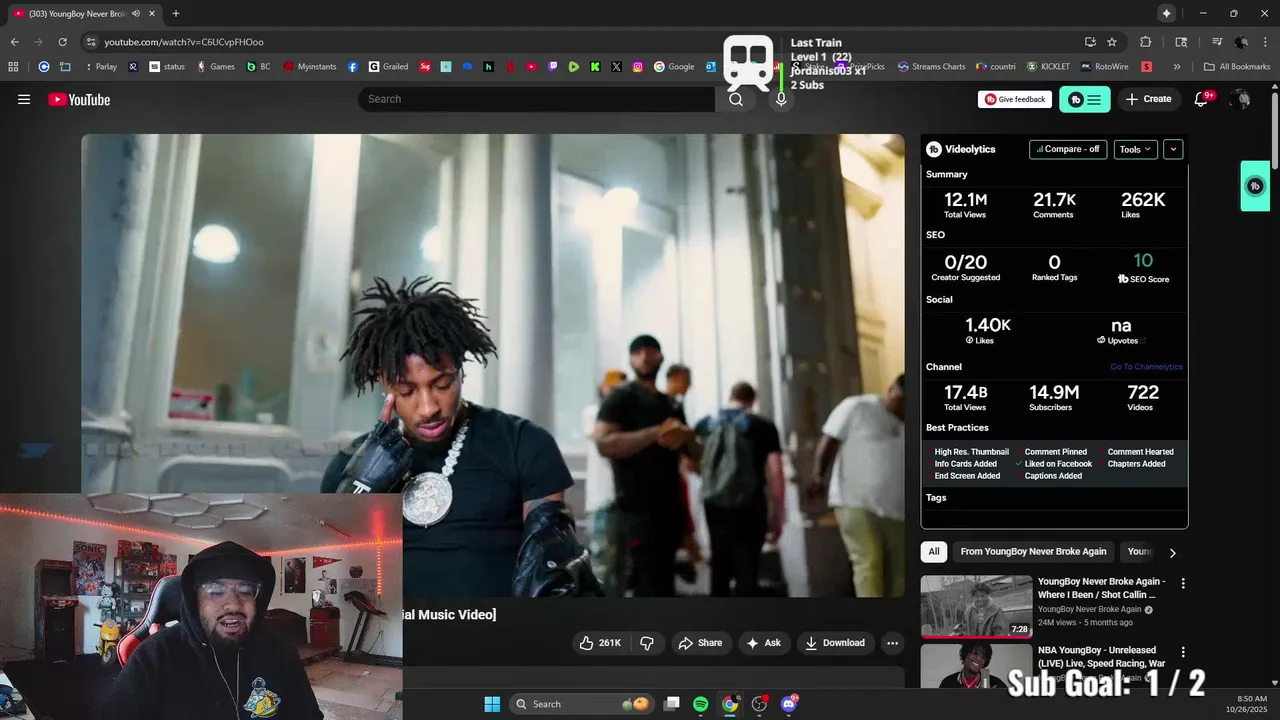Download the video
The width and height of the screenshot is (1280, 720).
835,643
